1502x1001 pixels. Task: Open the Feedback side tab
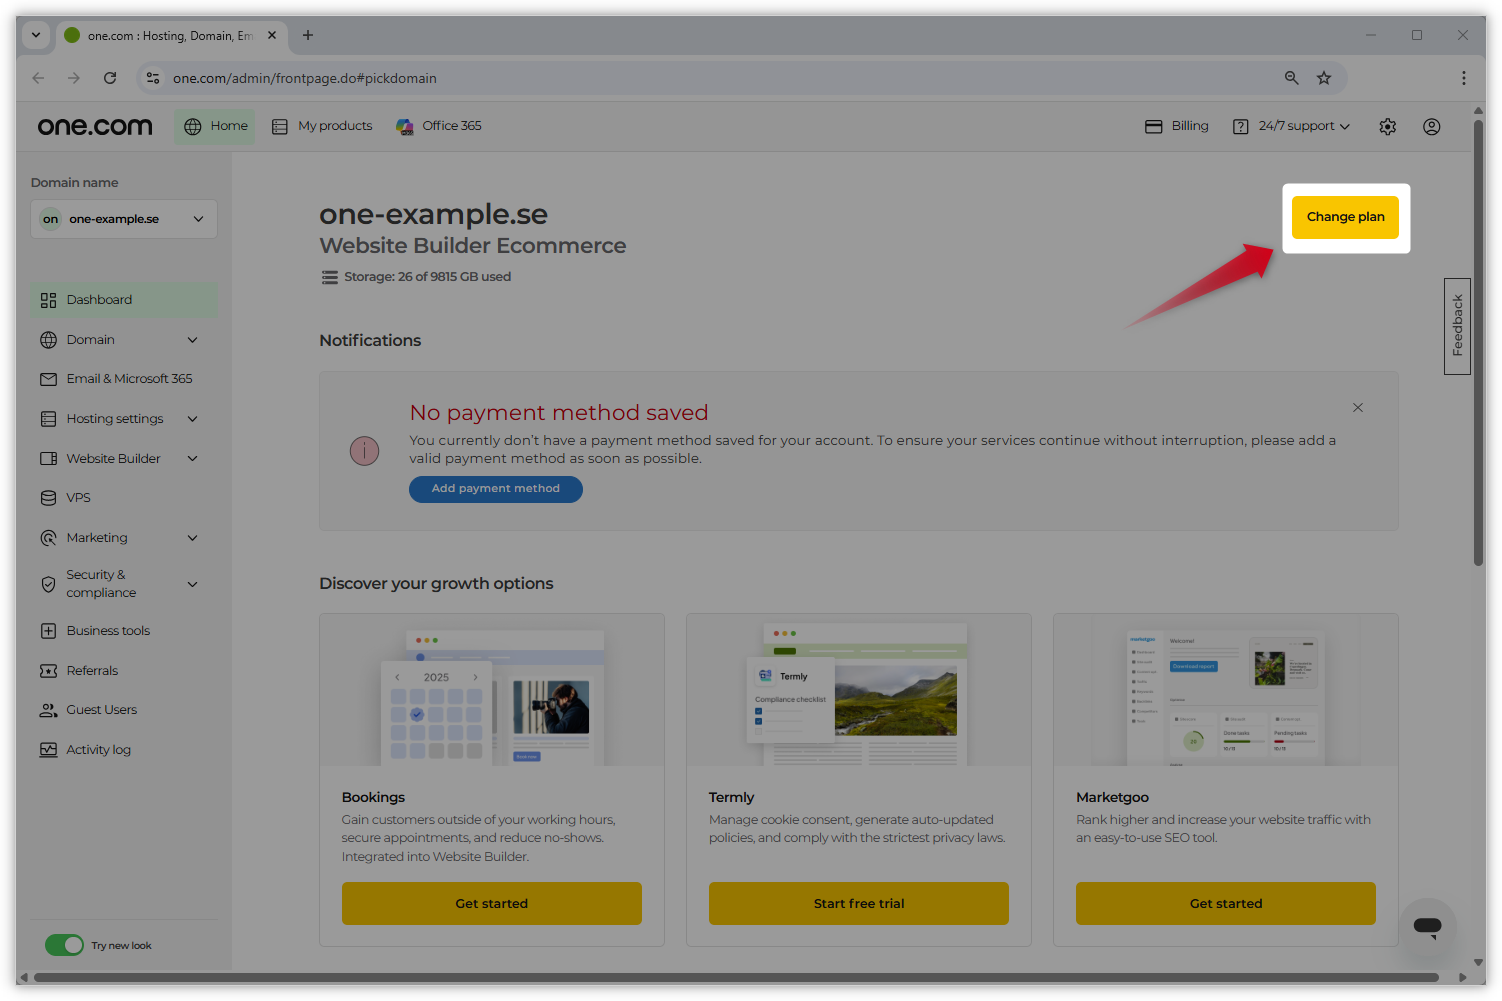[1457, 326]
